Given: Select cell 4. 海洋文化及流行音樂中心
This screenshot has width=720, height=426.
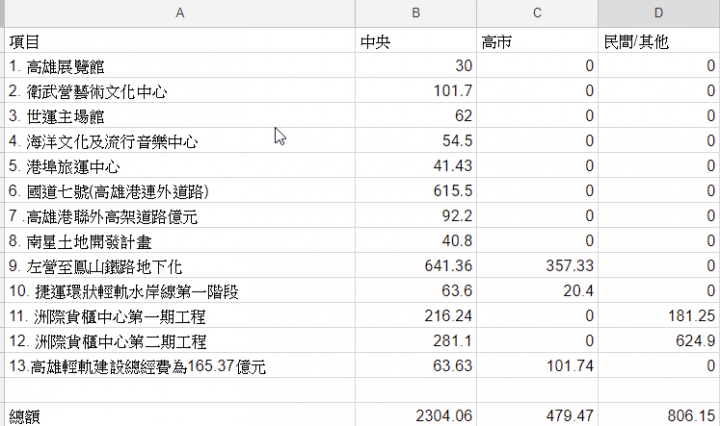Looking at the screenshot, I should (x=180, y=141).
